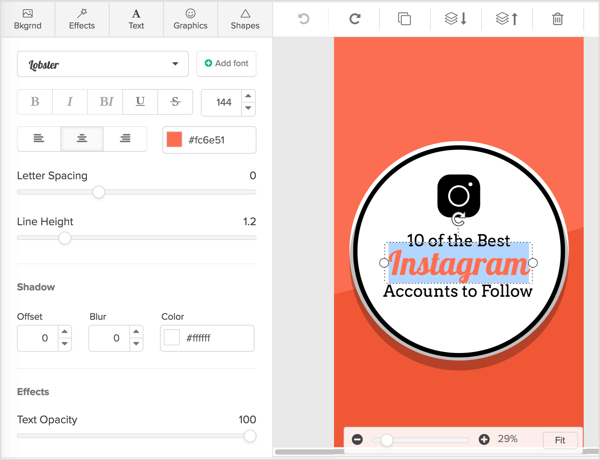Increase shadow Offset with up arrow
Screen dimensions: 600x460
tap(65, 332)
